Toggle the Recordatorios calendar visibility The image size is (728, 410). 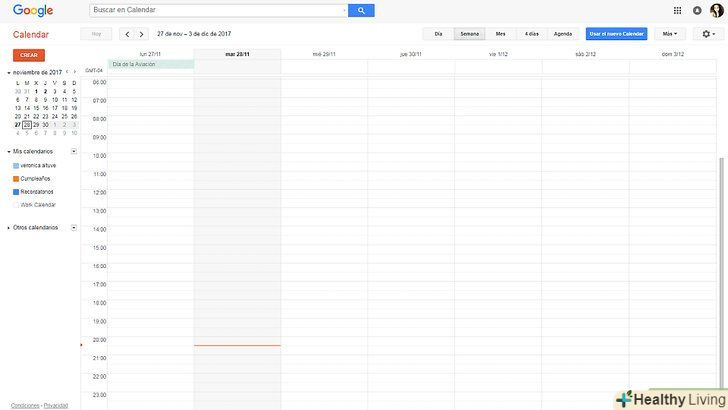tap(16, 191)
